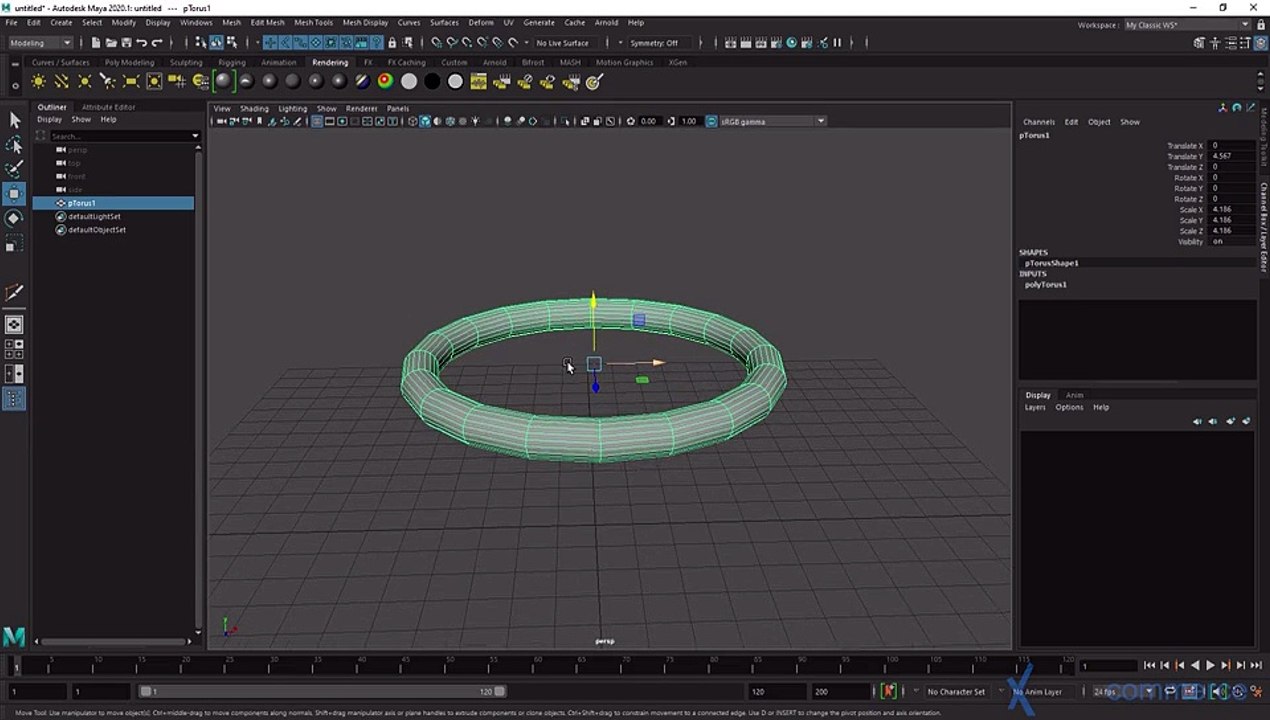Click the Open Scene folder icon
The height and width of the screenshot is (720, 1270).
pos(110,43)
